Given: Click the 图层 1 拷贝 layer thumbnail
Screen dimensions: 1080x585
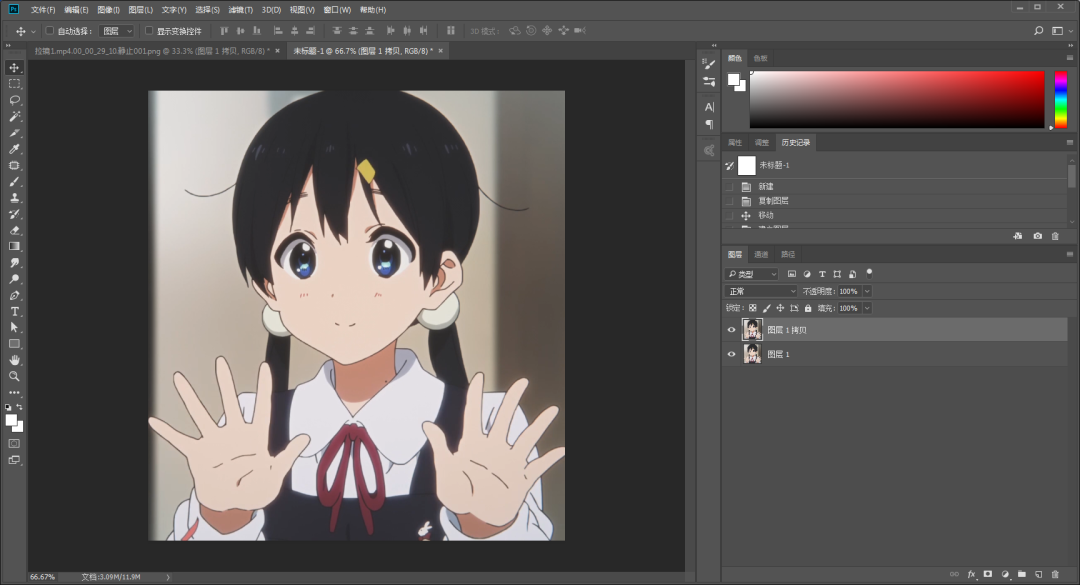Looking at the screenshot, I should click(752, 329).
